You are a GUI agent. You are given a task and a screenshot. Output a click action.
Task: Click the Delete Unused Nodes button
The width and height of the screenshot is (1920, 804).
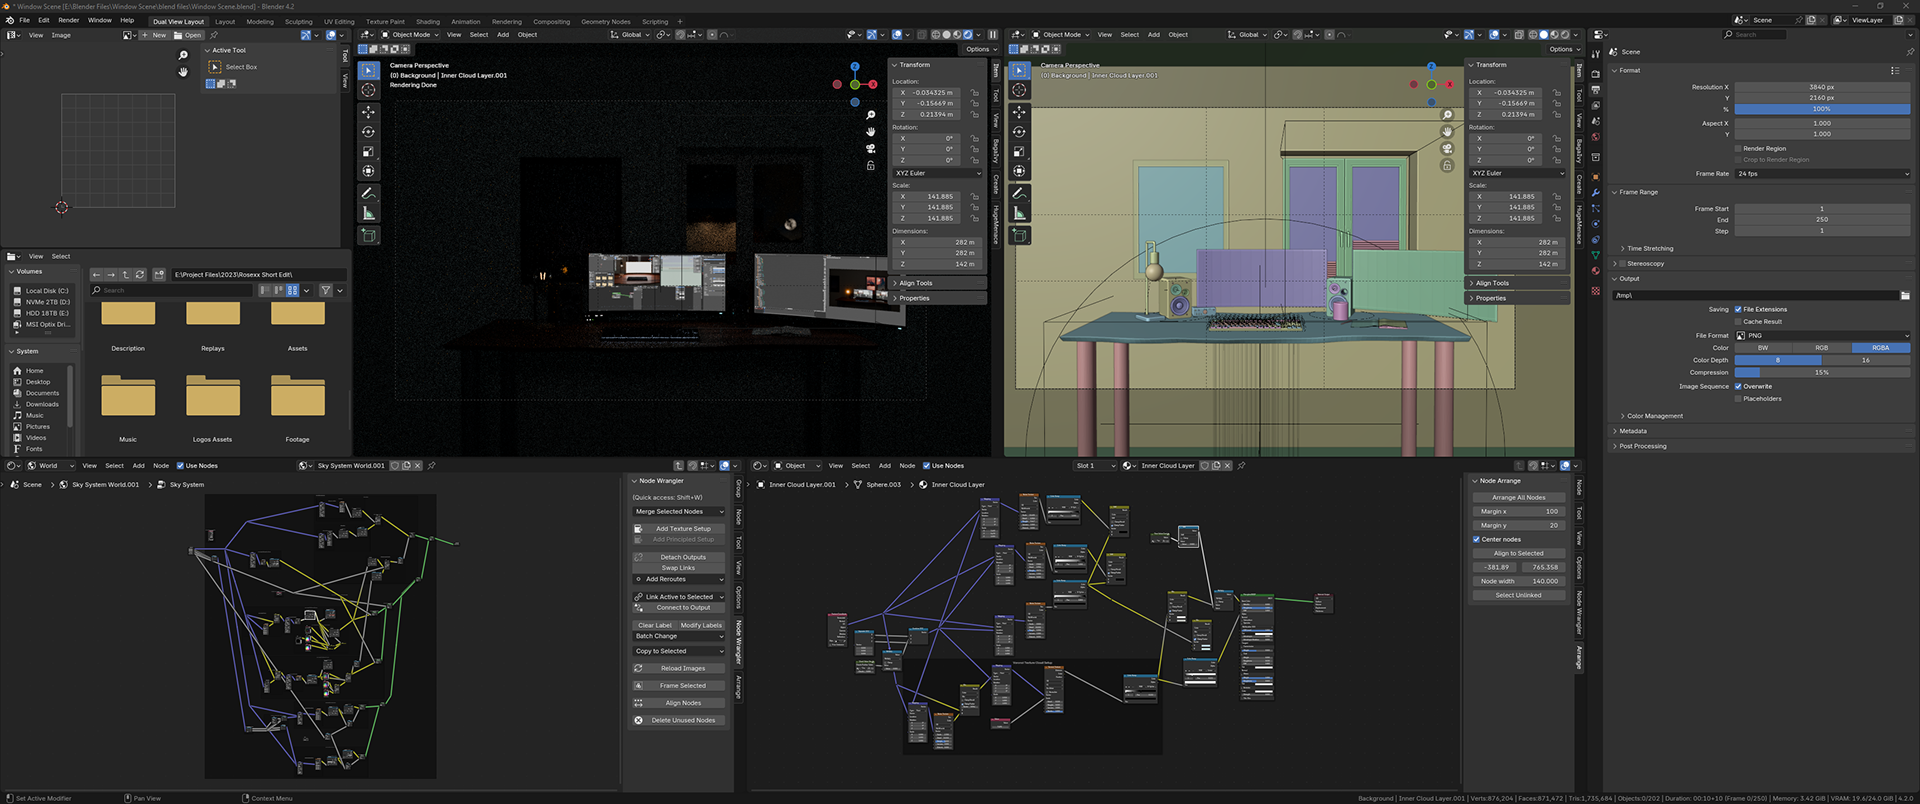click(678, 720)
